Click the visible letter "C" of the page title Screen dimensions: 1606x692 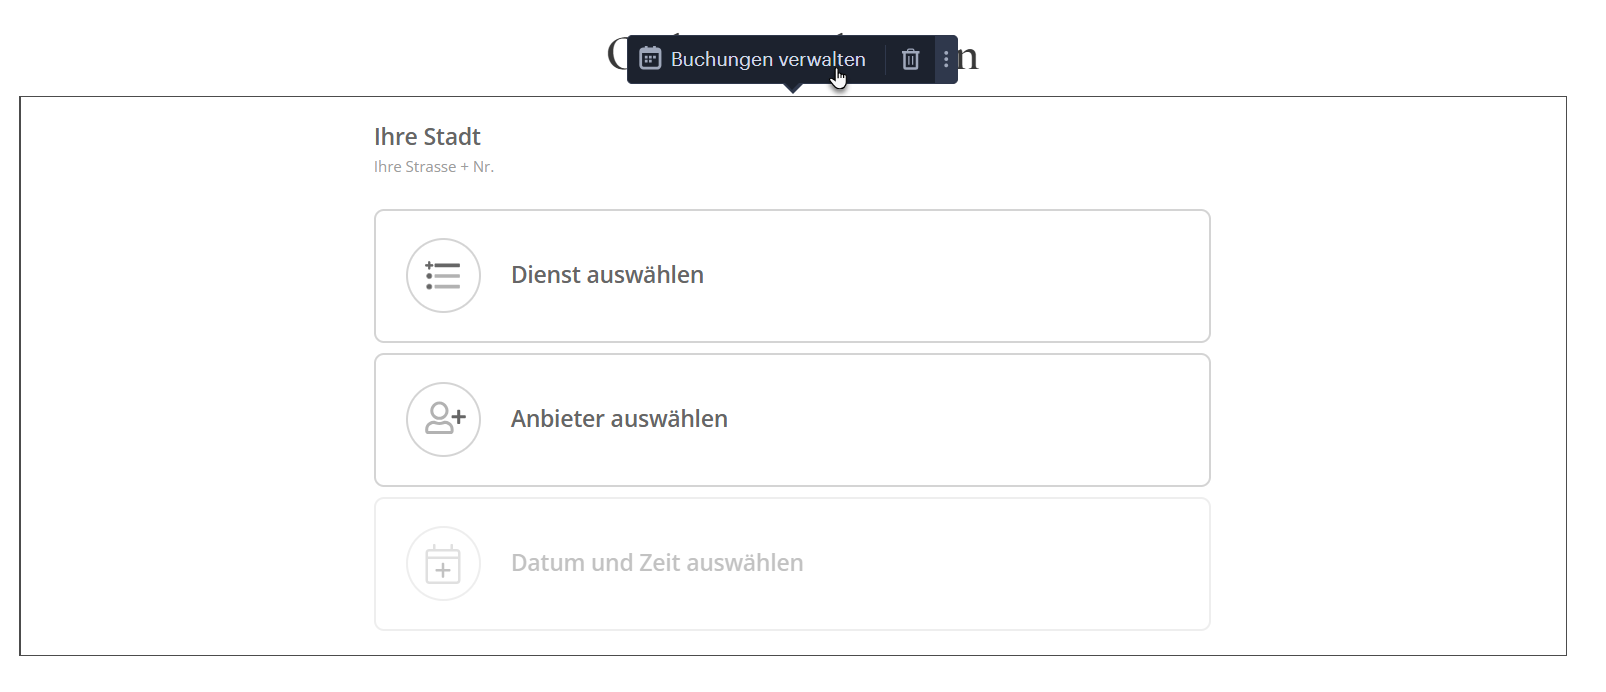coord(617,55)
